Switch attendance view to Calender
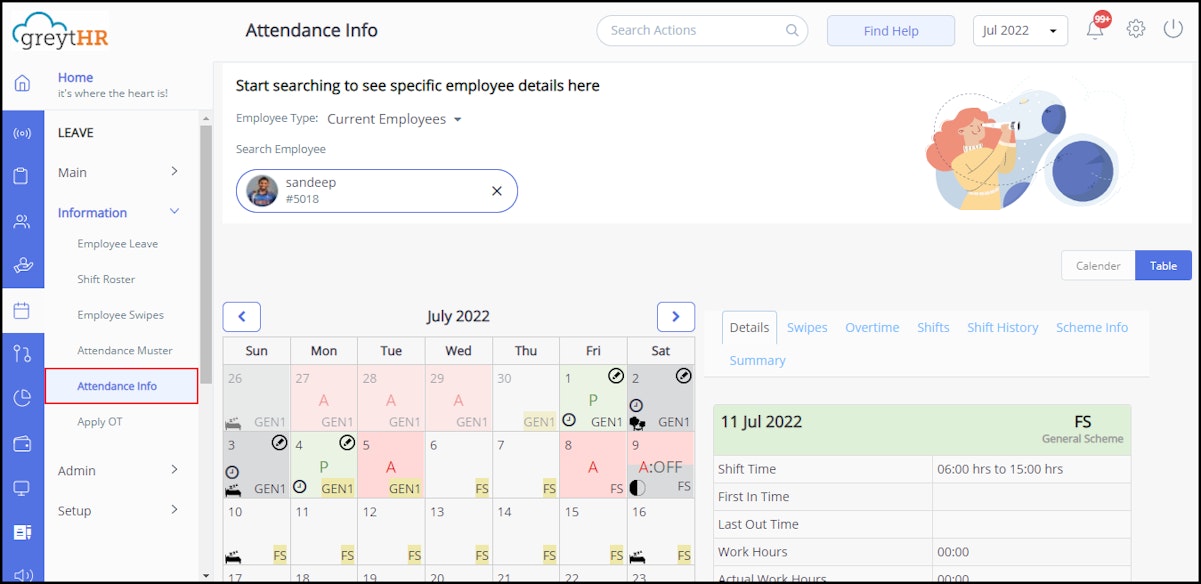The width and height of the screenshot is (1201, 584). tap(1098, 265)
